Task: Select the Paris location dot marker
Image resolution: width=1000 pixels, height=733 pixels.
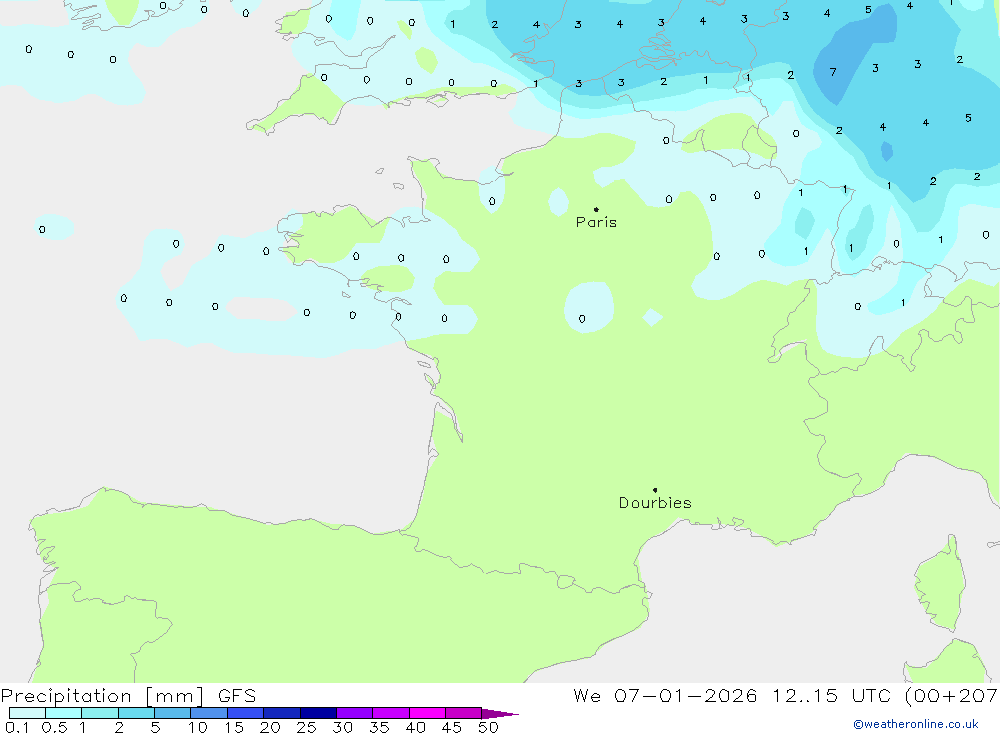Action: pyautogui.click(x=596, y=209)
